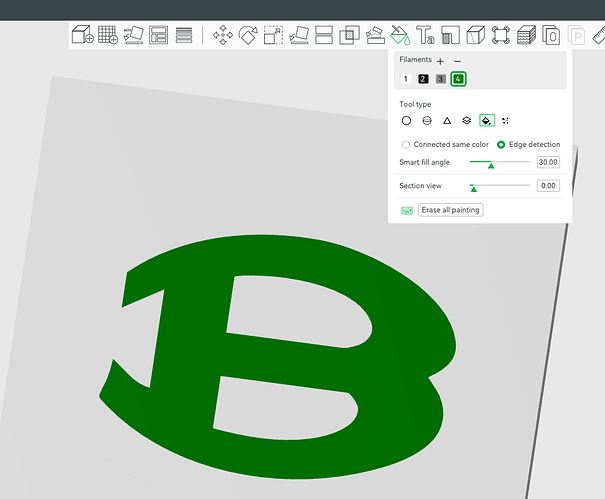
Task: Choose the Triangle tool type
Action: pos(447,121)
